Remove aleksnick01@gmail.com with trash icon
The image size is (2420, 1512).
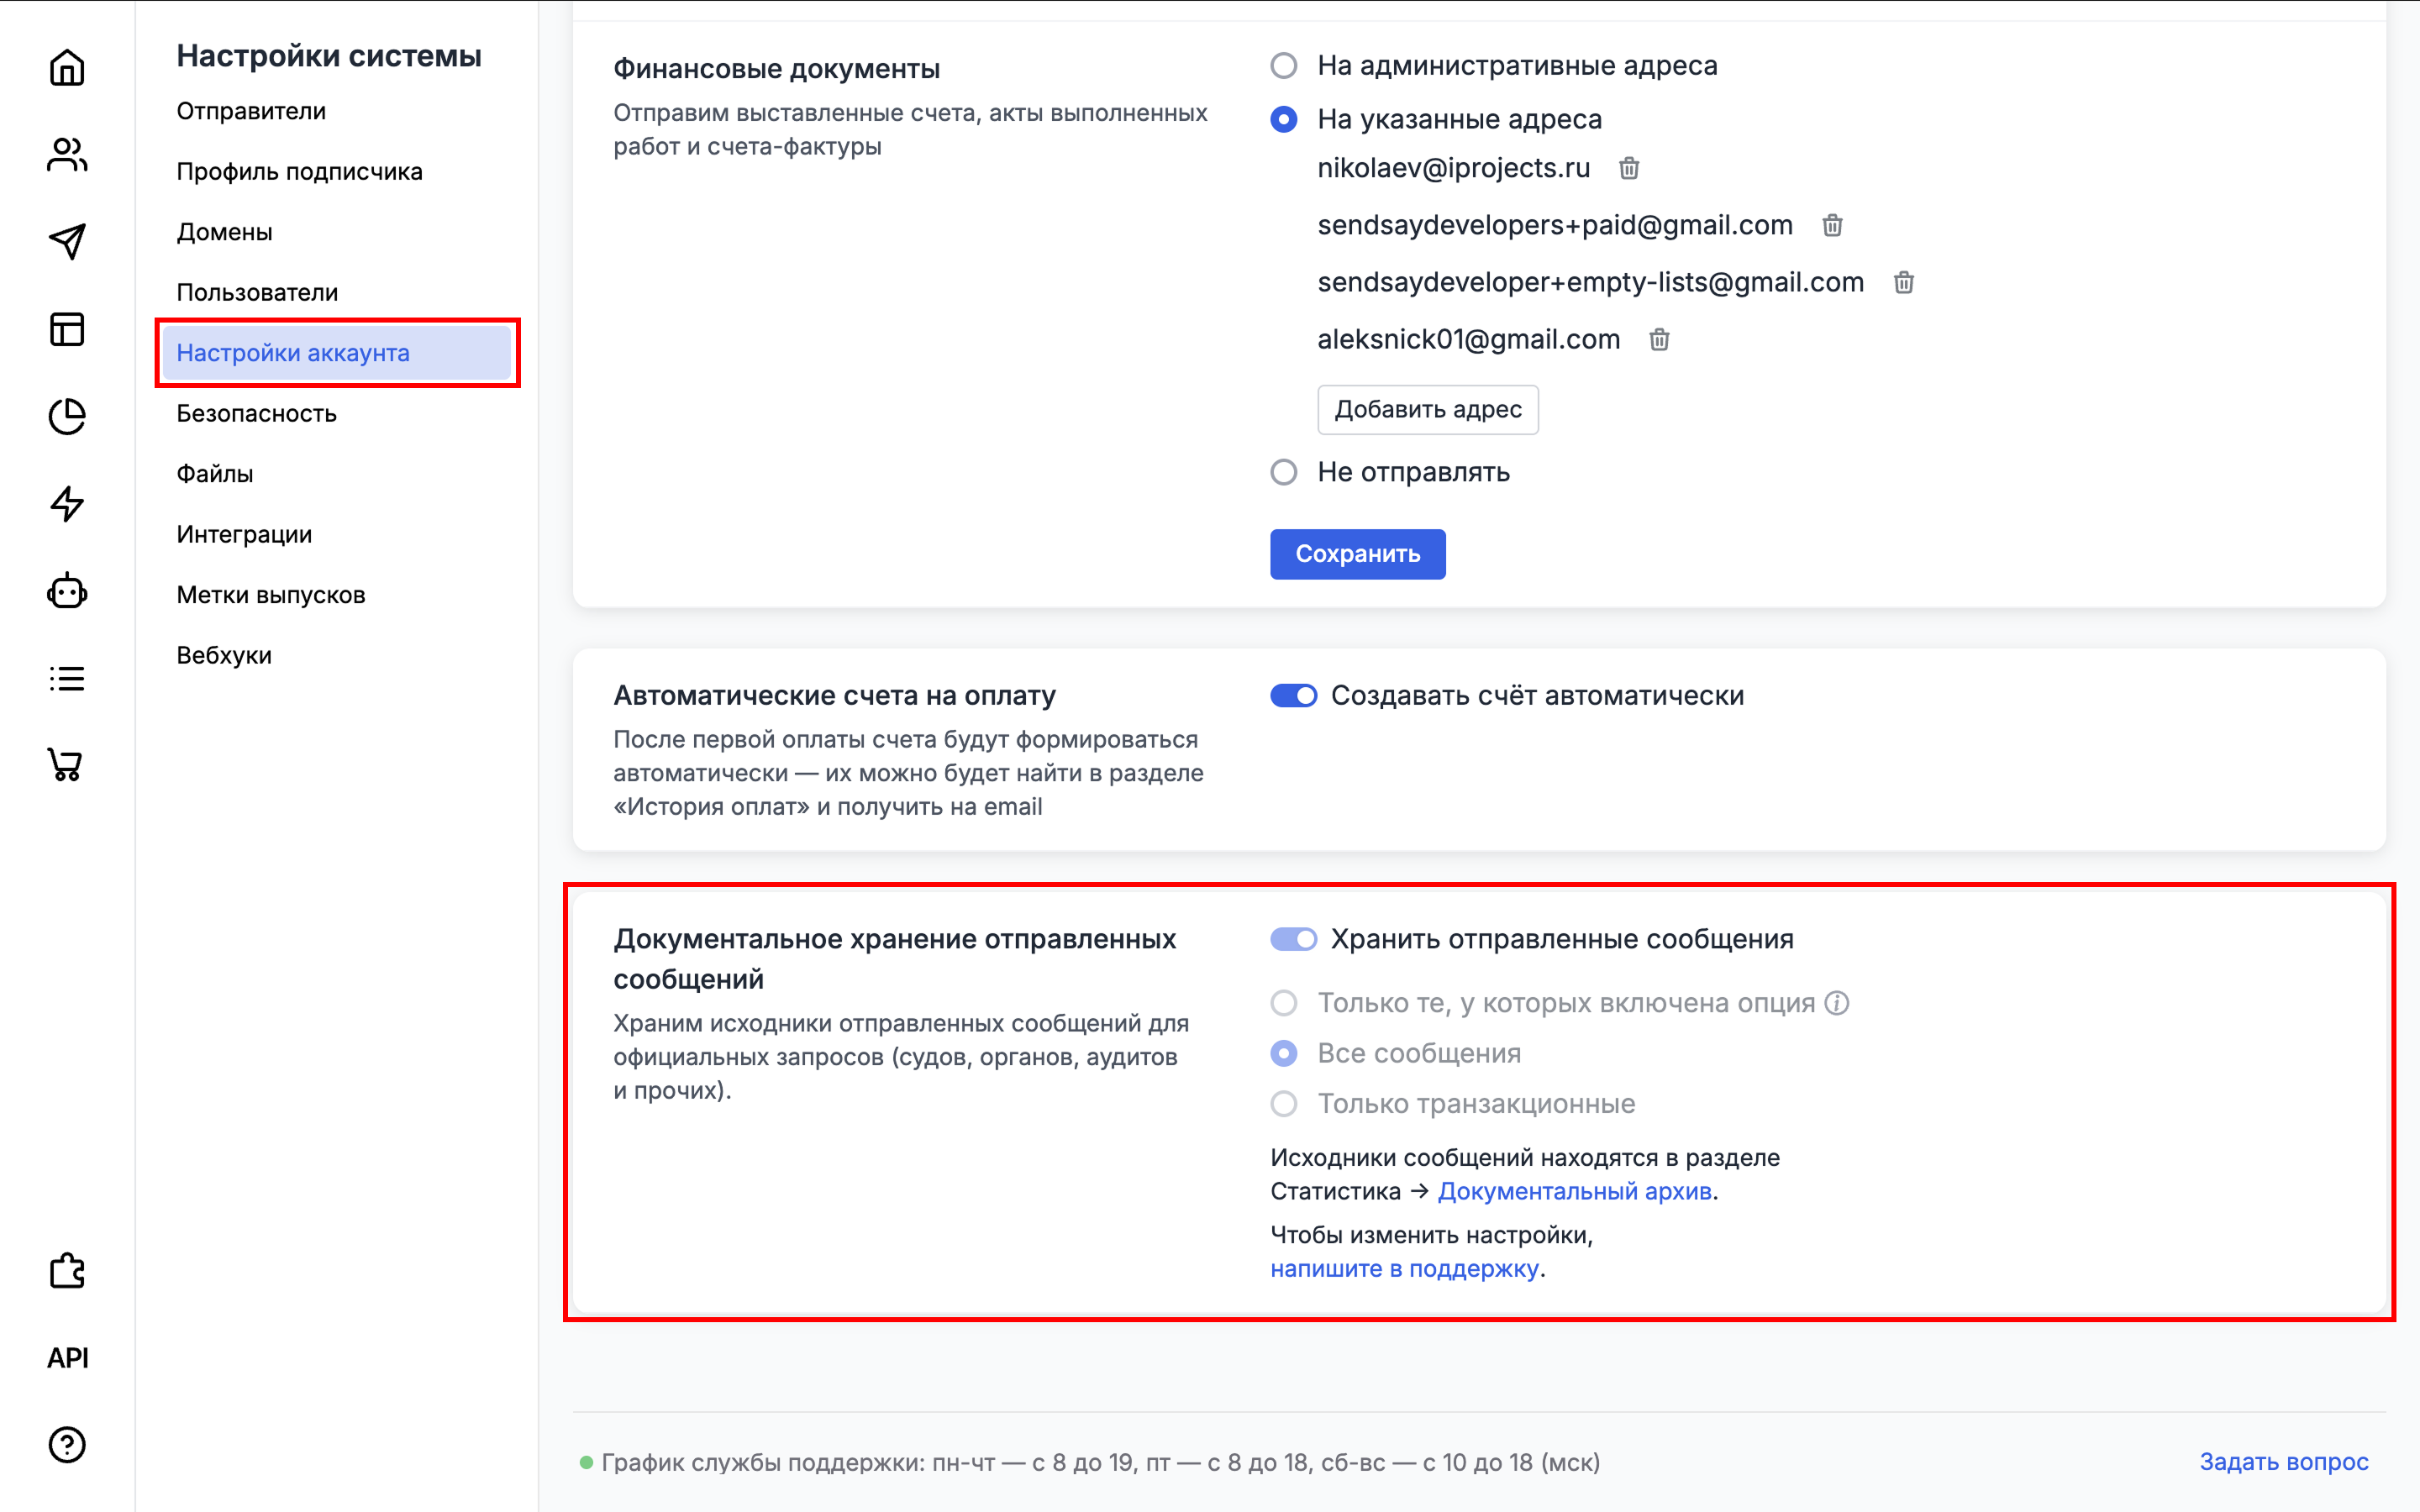pos(1659,340)
